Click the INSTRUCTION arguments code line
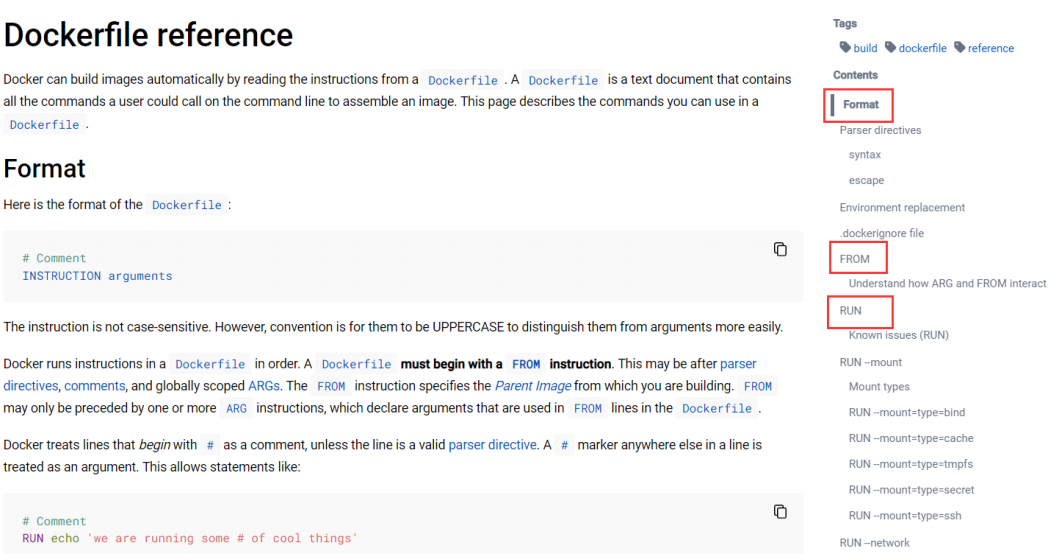Screen dimensions: 1056x560 (97, 276)
